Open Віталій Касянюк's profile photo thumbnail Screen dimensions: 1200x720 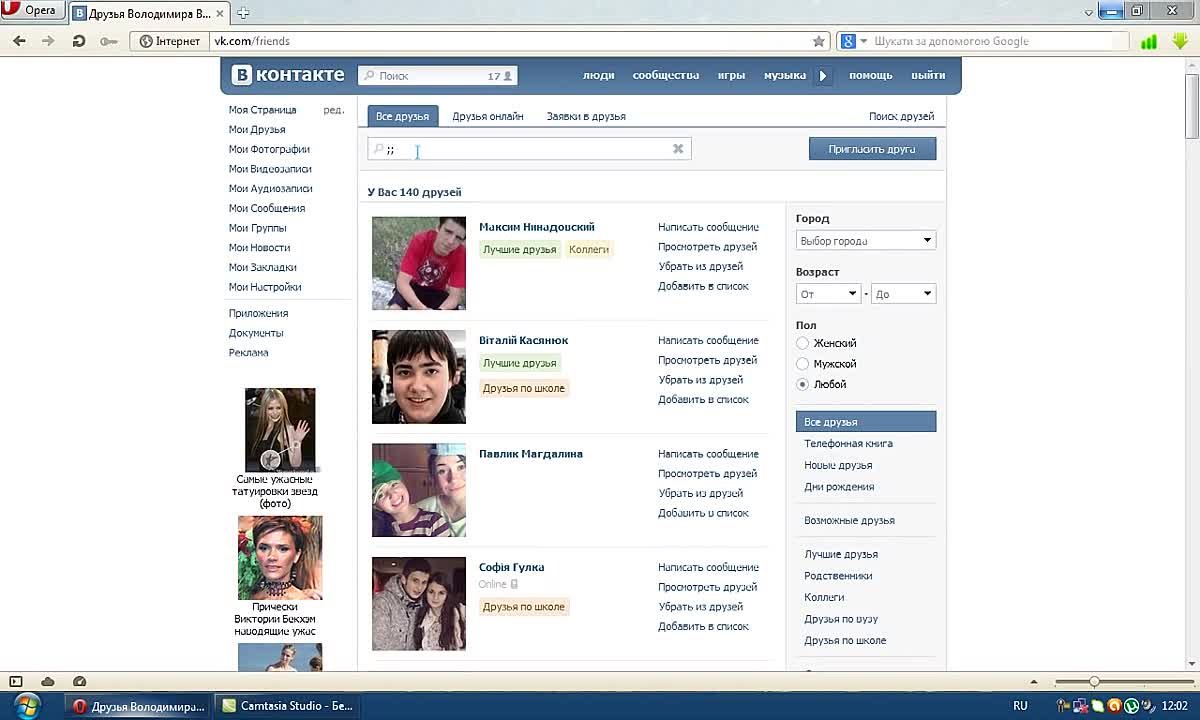click(419, 377)
